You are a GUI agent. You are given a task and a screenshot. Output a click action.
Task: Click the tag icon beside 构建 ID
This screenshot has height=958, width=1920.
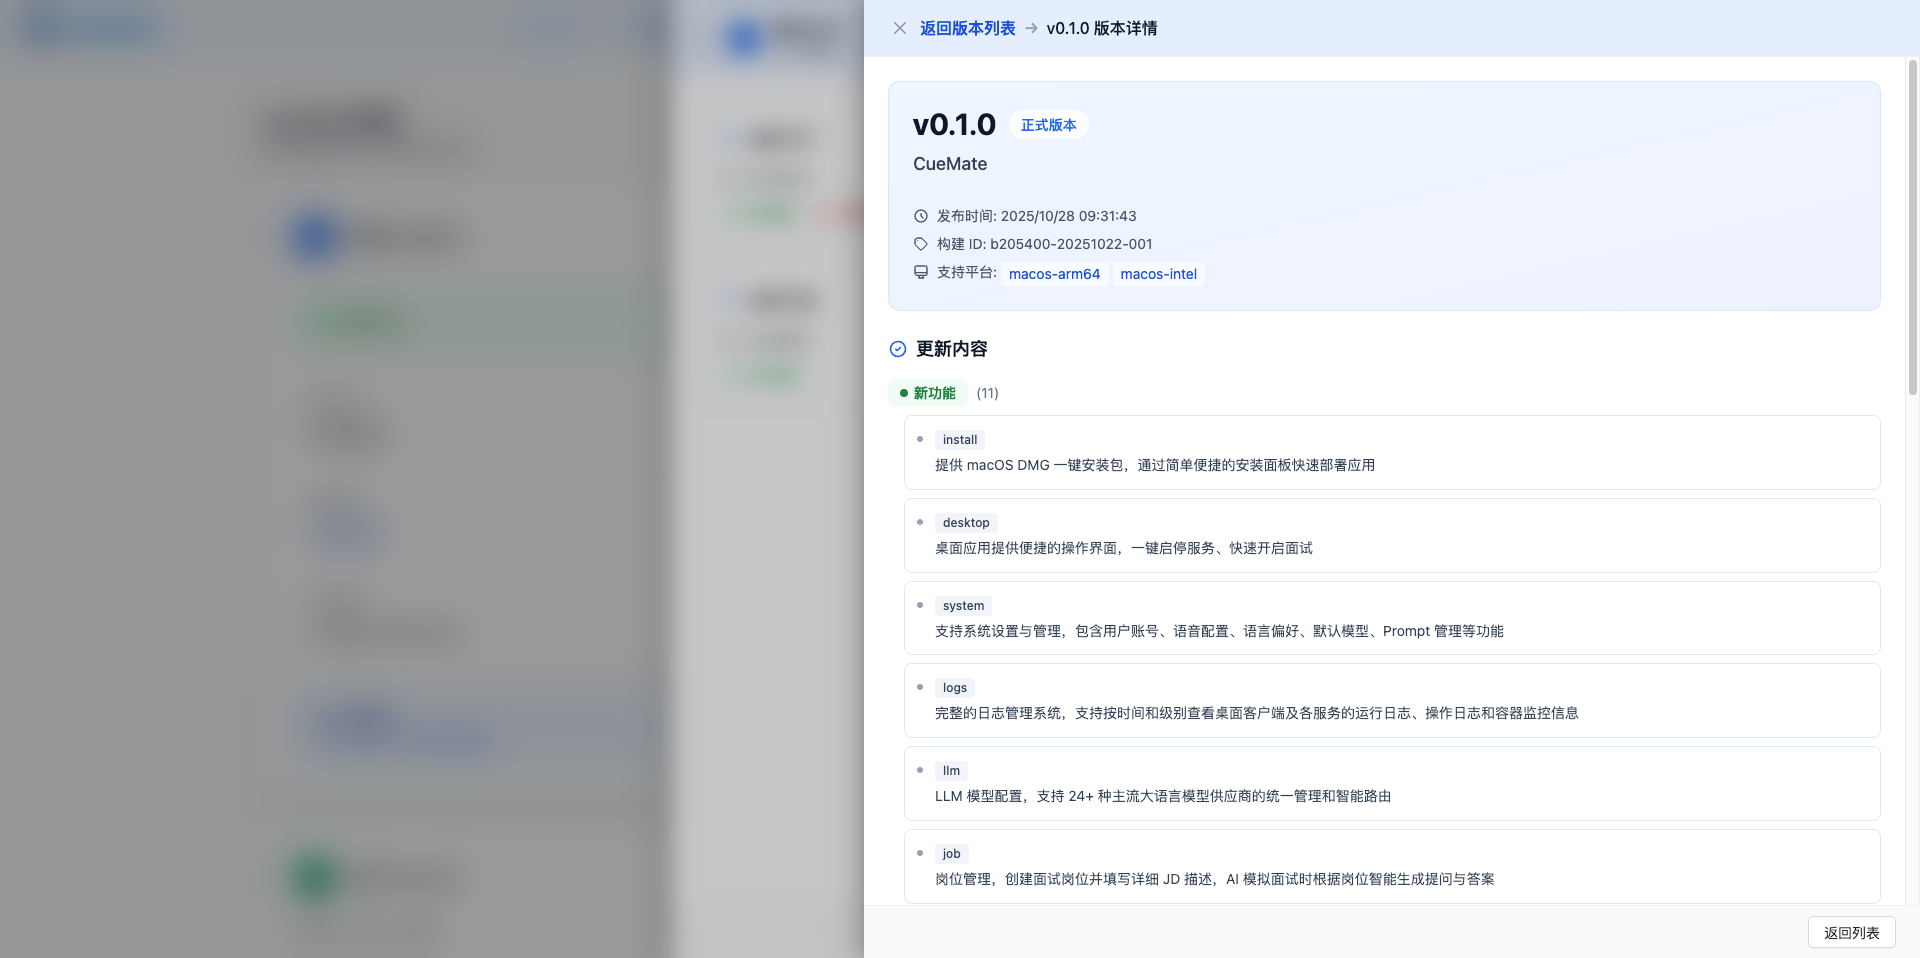point(921,244)
